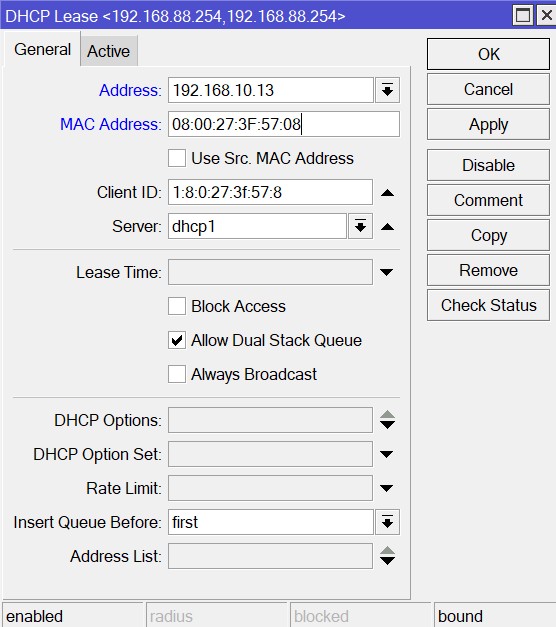Select the General tab
Viewport: 556px width, 627px height.
[42, 50]
